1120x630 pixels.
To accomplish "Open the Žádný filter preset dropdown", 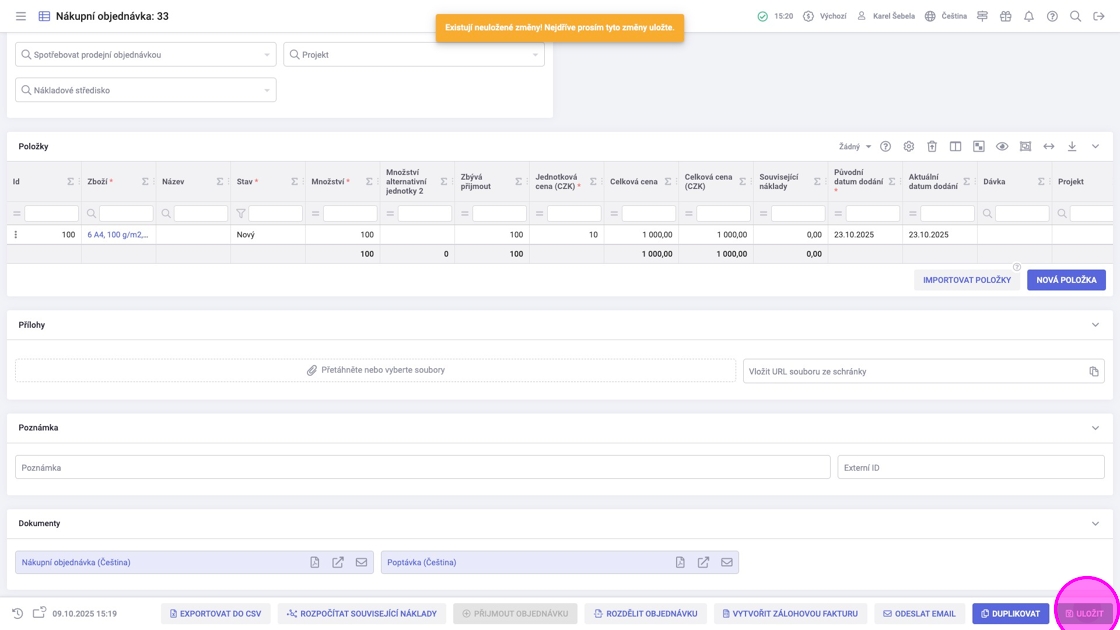I will (855, 147).
